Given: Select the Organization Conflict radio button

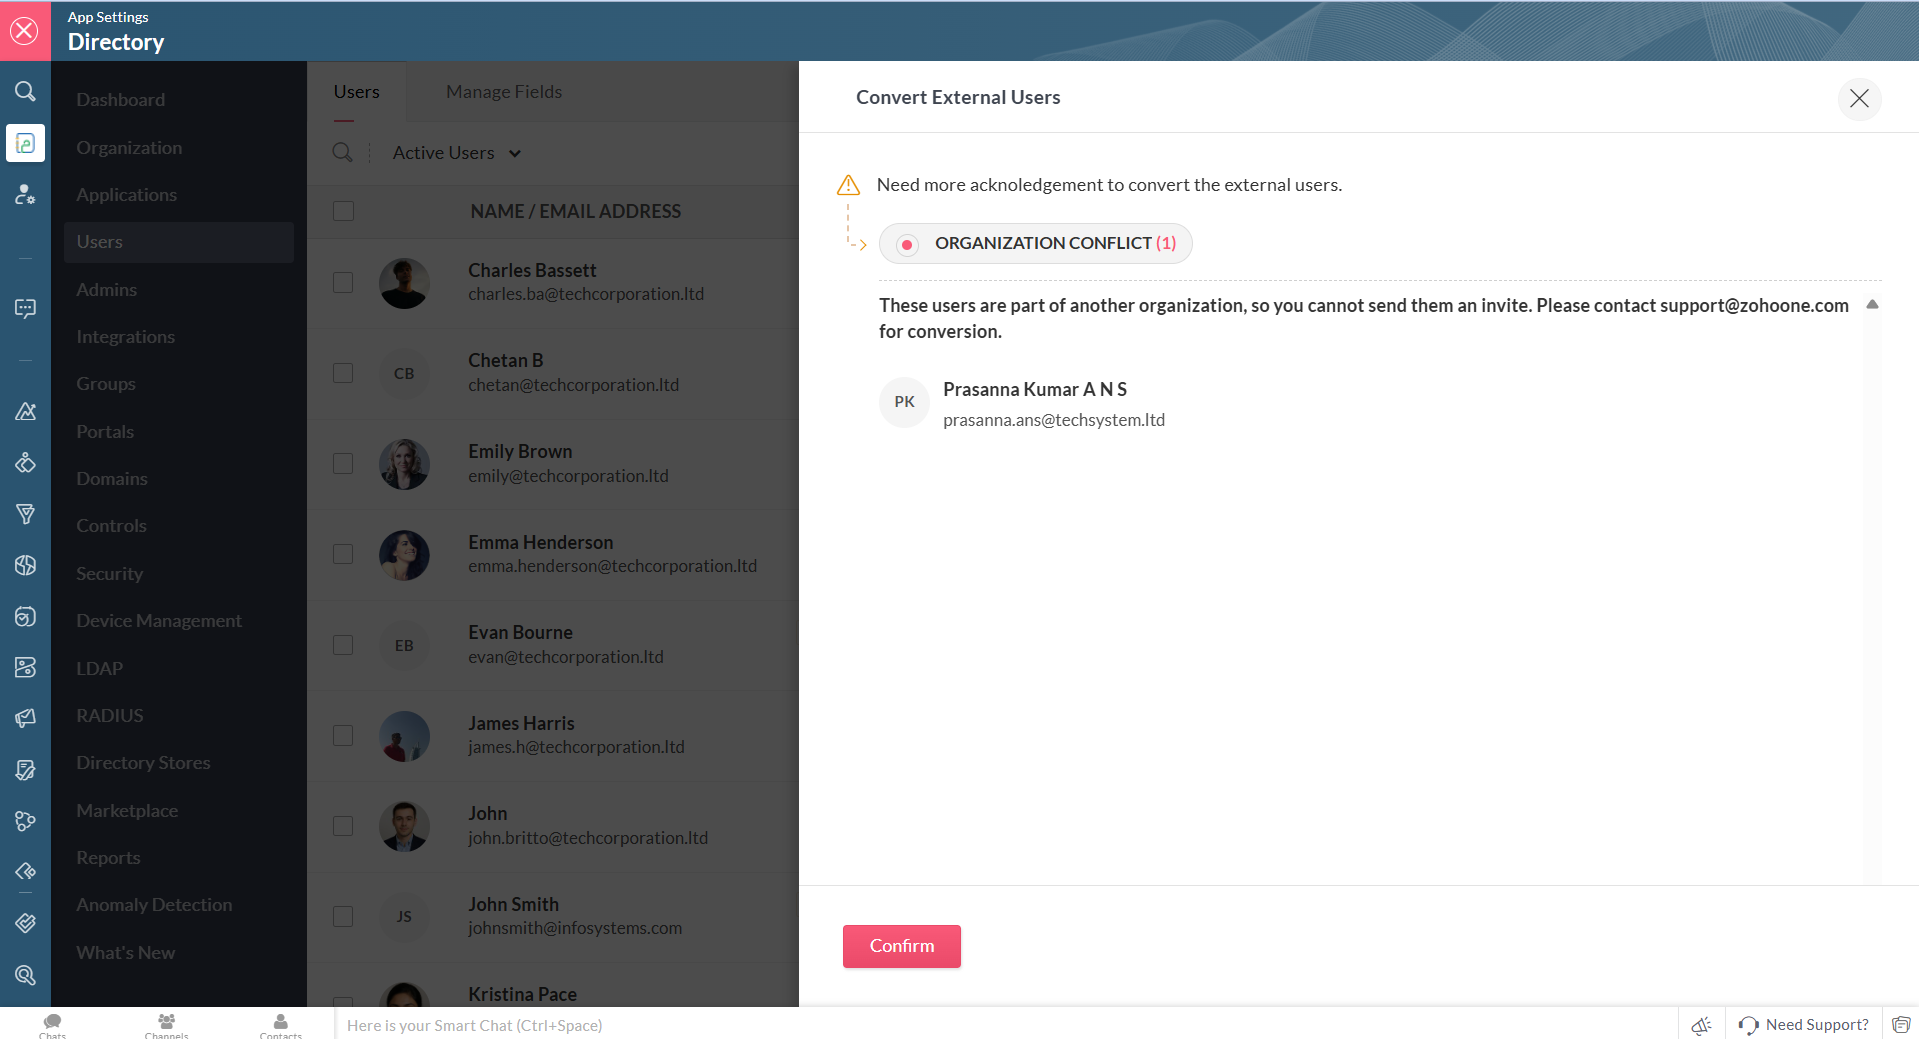Looking at the screenshot, I should point(907,244).
